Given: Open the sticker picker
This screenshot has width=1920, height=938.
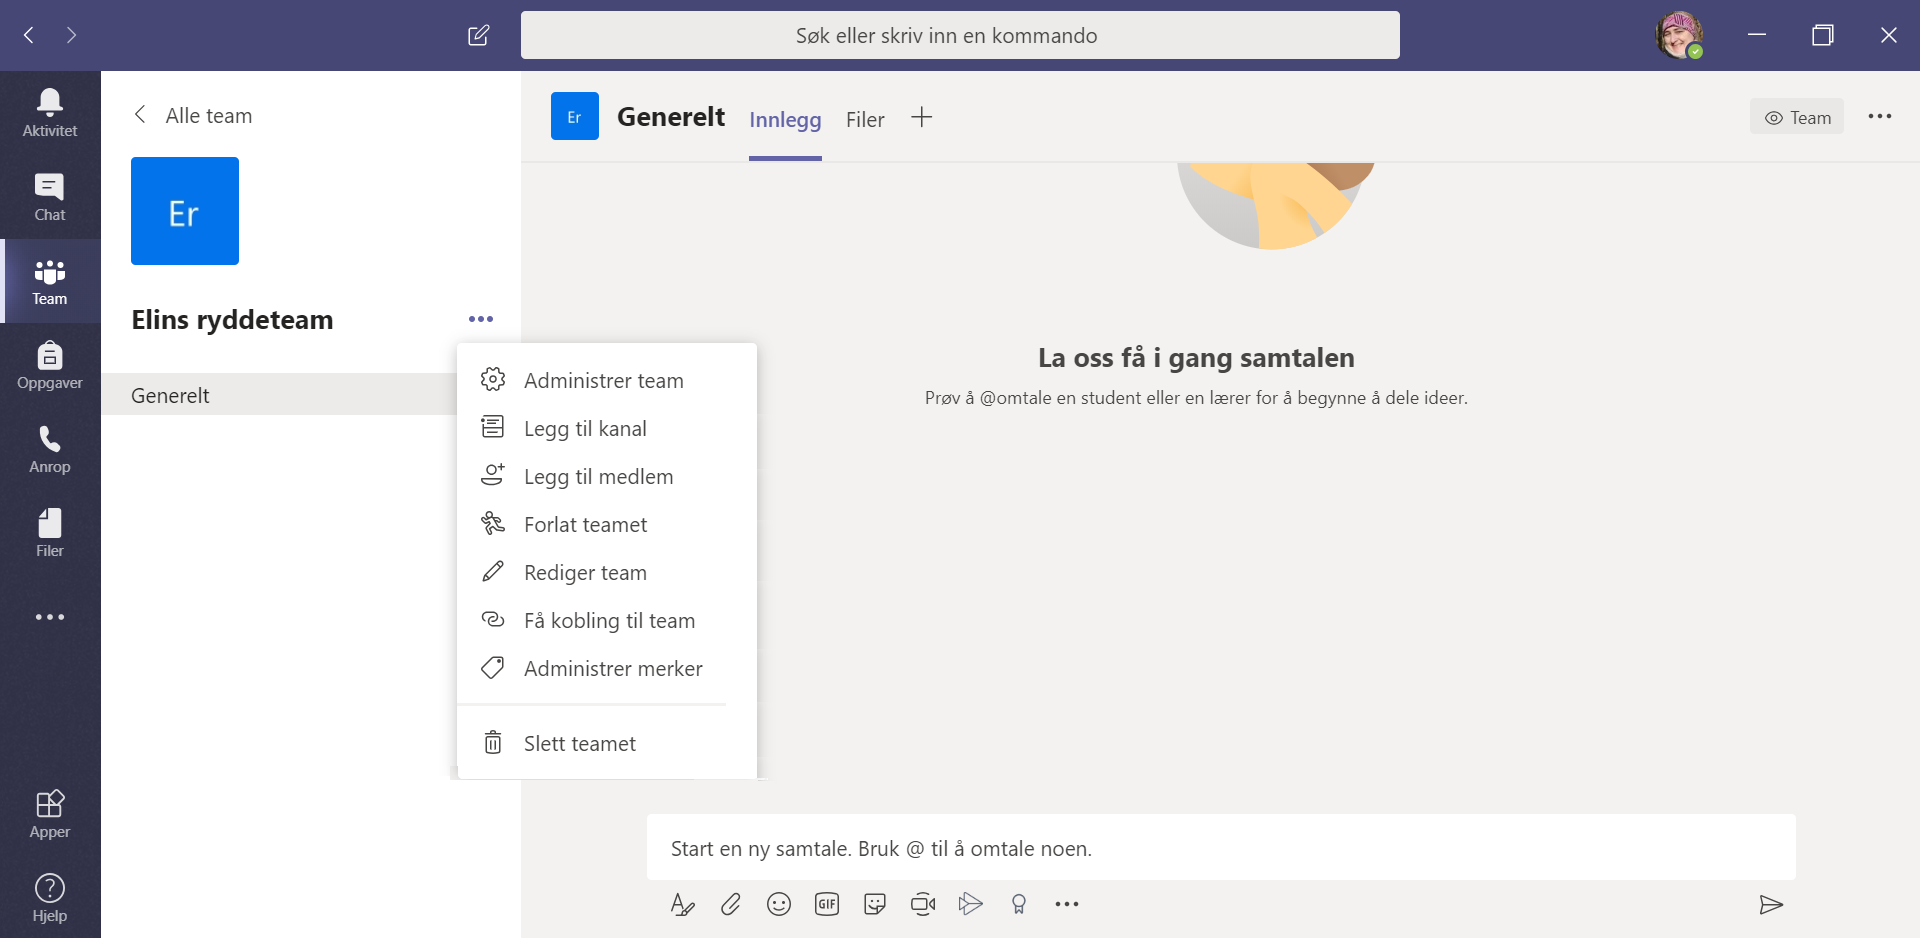Looking at the screenshot, I should [x=875, y=905].
